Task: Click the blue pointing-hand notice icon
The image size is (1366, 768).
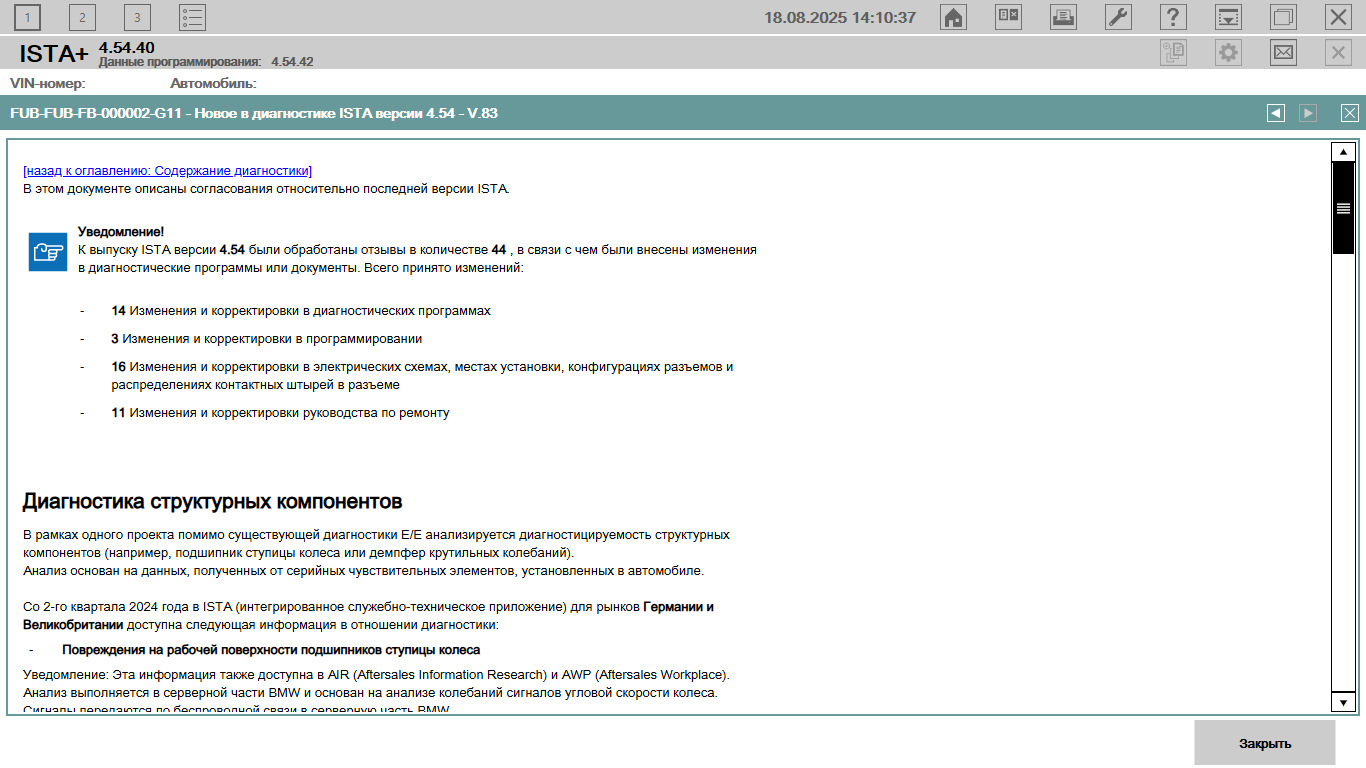Action: point(48,251)
